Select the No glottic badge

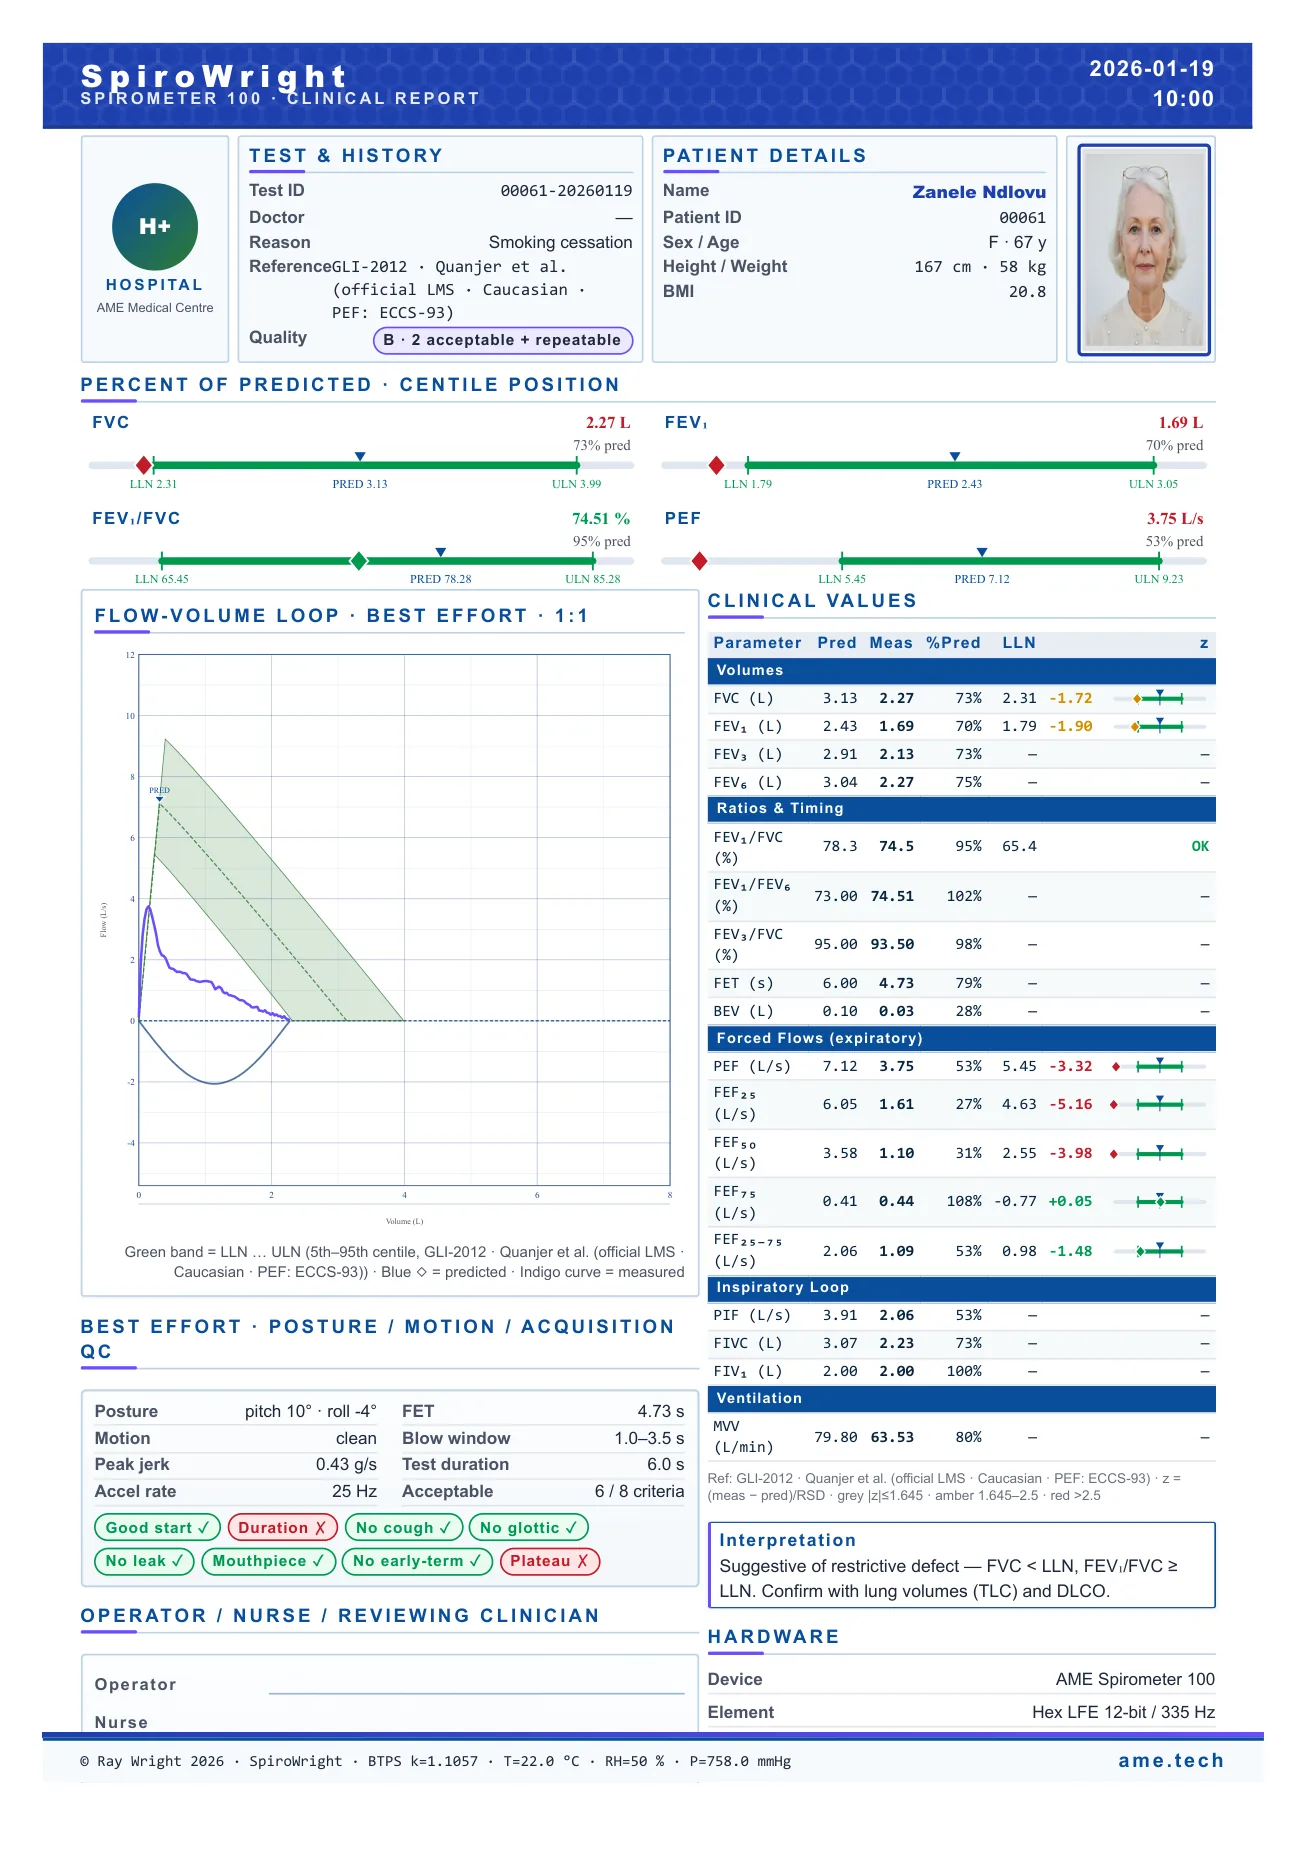tap(528, 1528)
